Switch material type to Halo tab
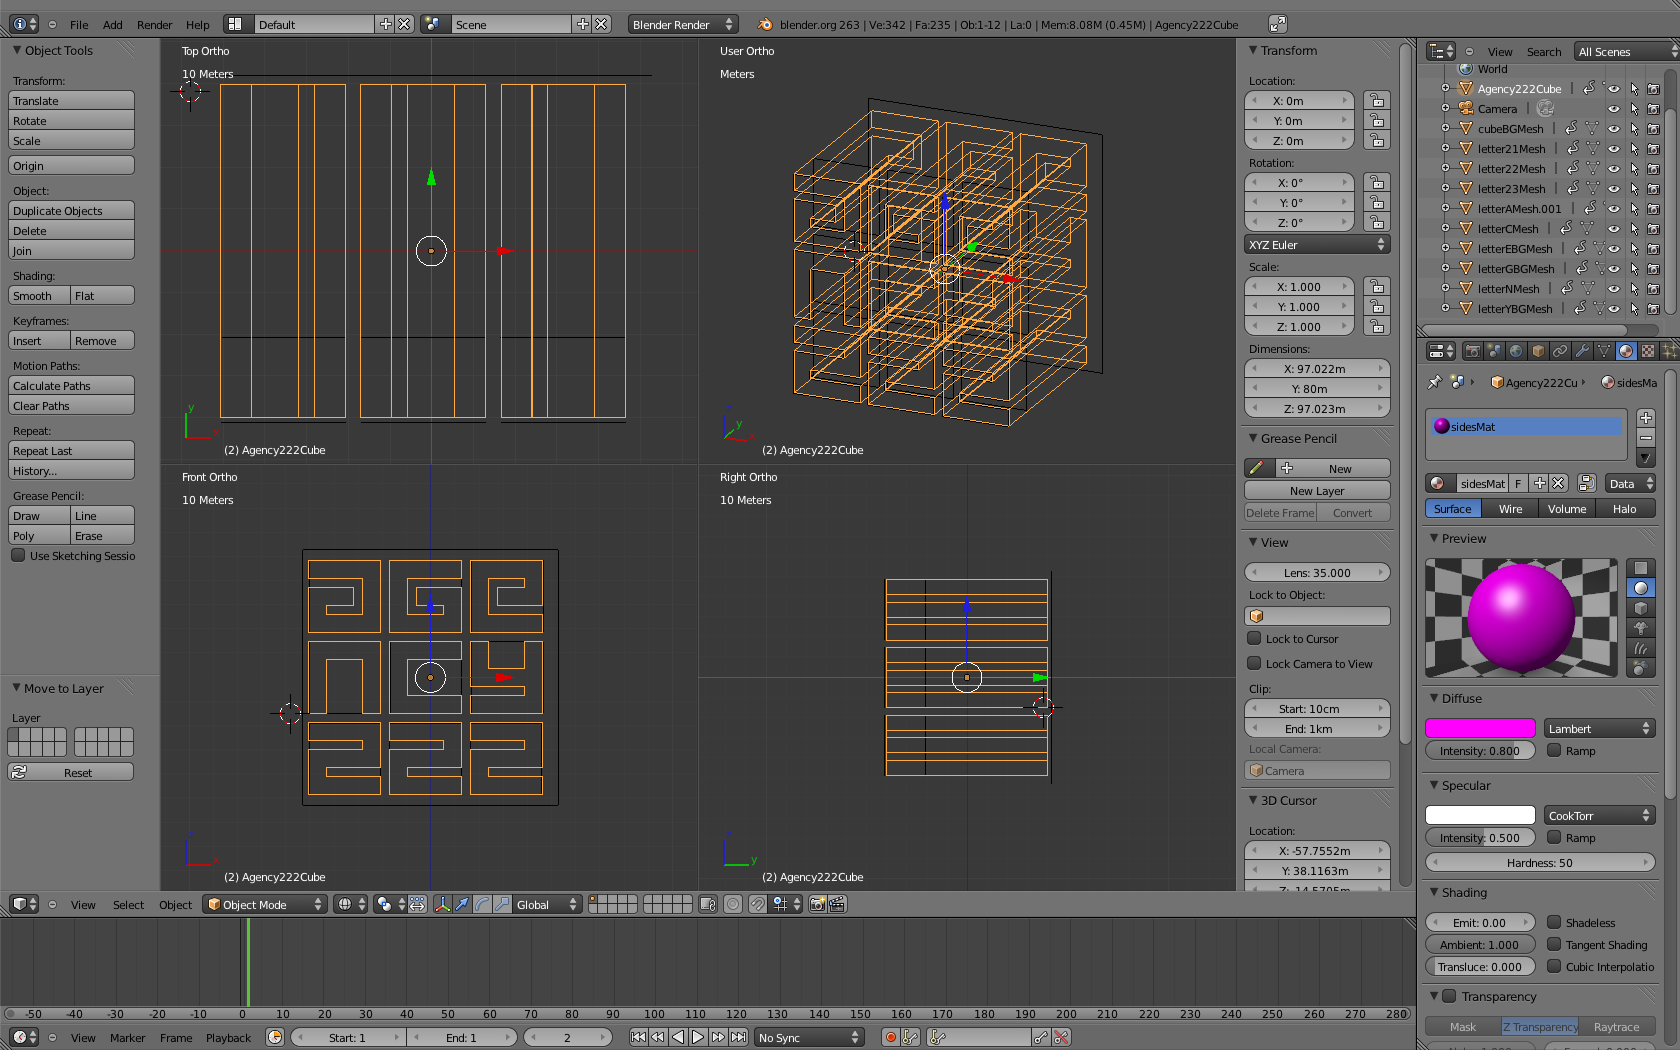This screenshot has height=1050, width=1680. tap(1624, 509)
